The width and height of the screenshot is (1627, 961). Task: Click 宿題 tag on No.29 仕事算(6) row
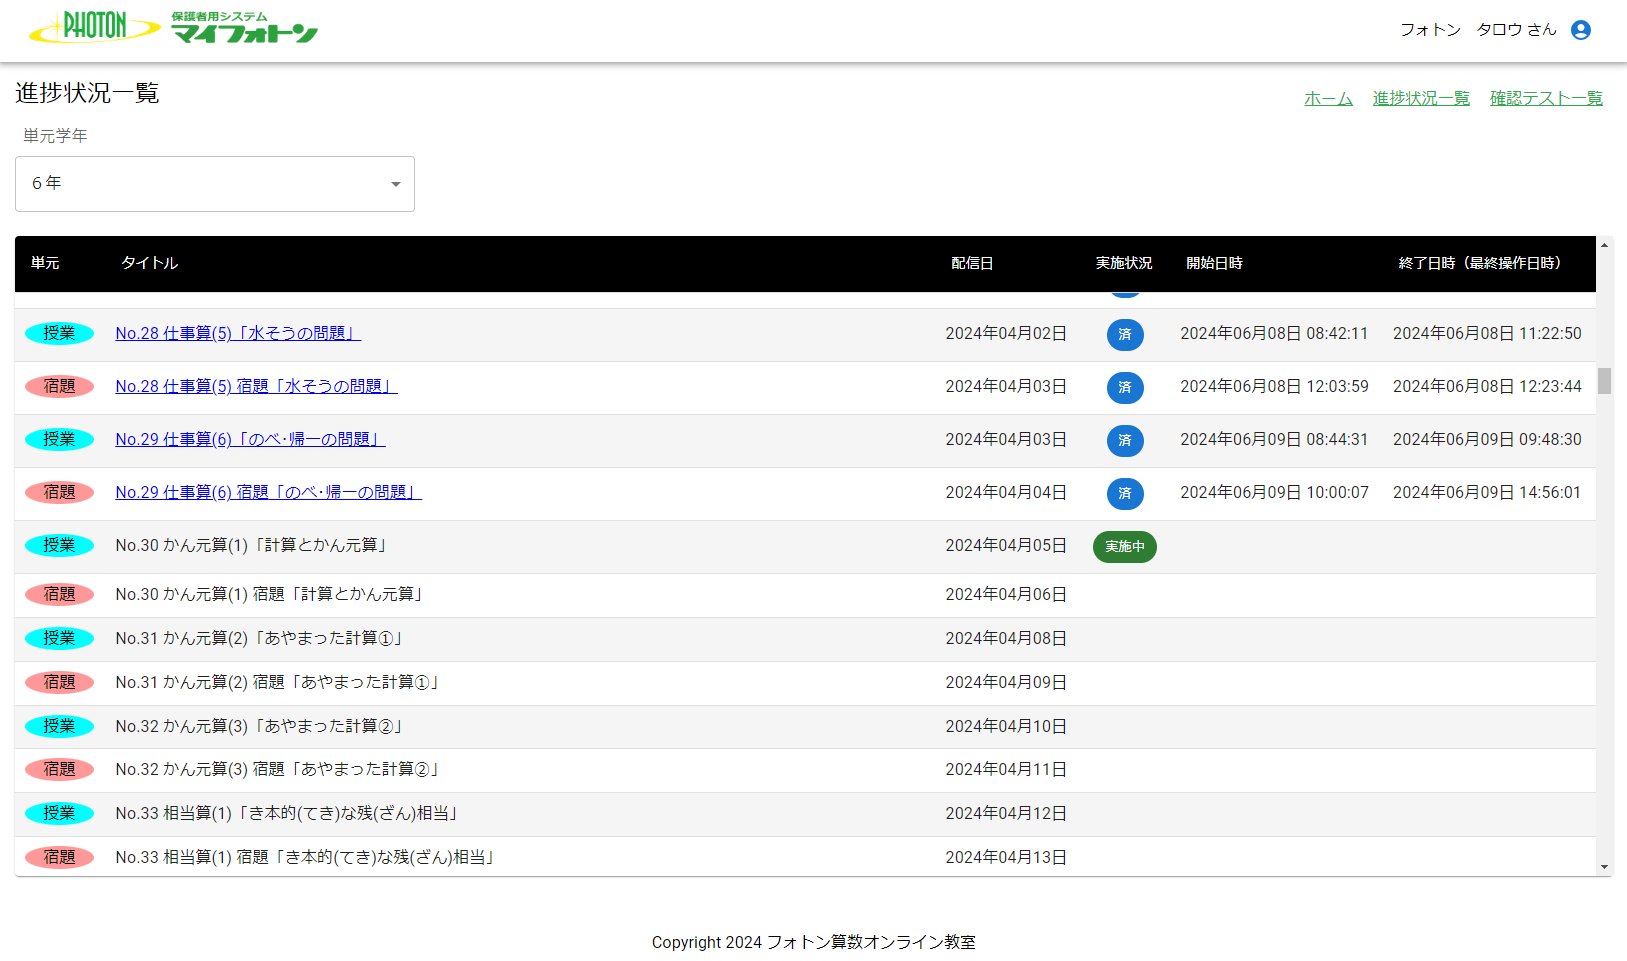coord(59,492)
